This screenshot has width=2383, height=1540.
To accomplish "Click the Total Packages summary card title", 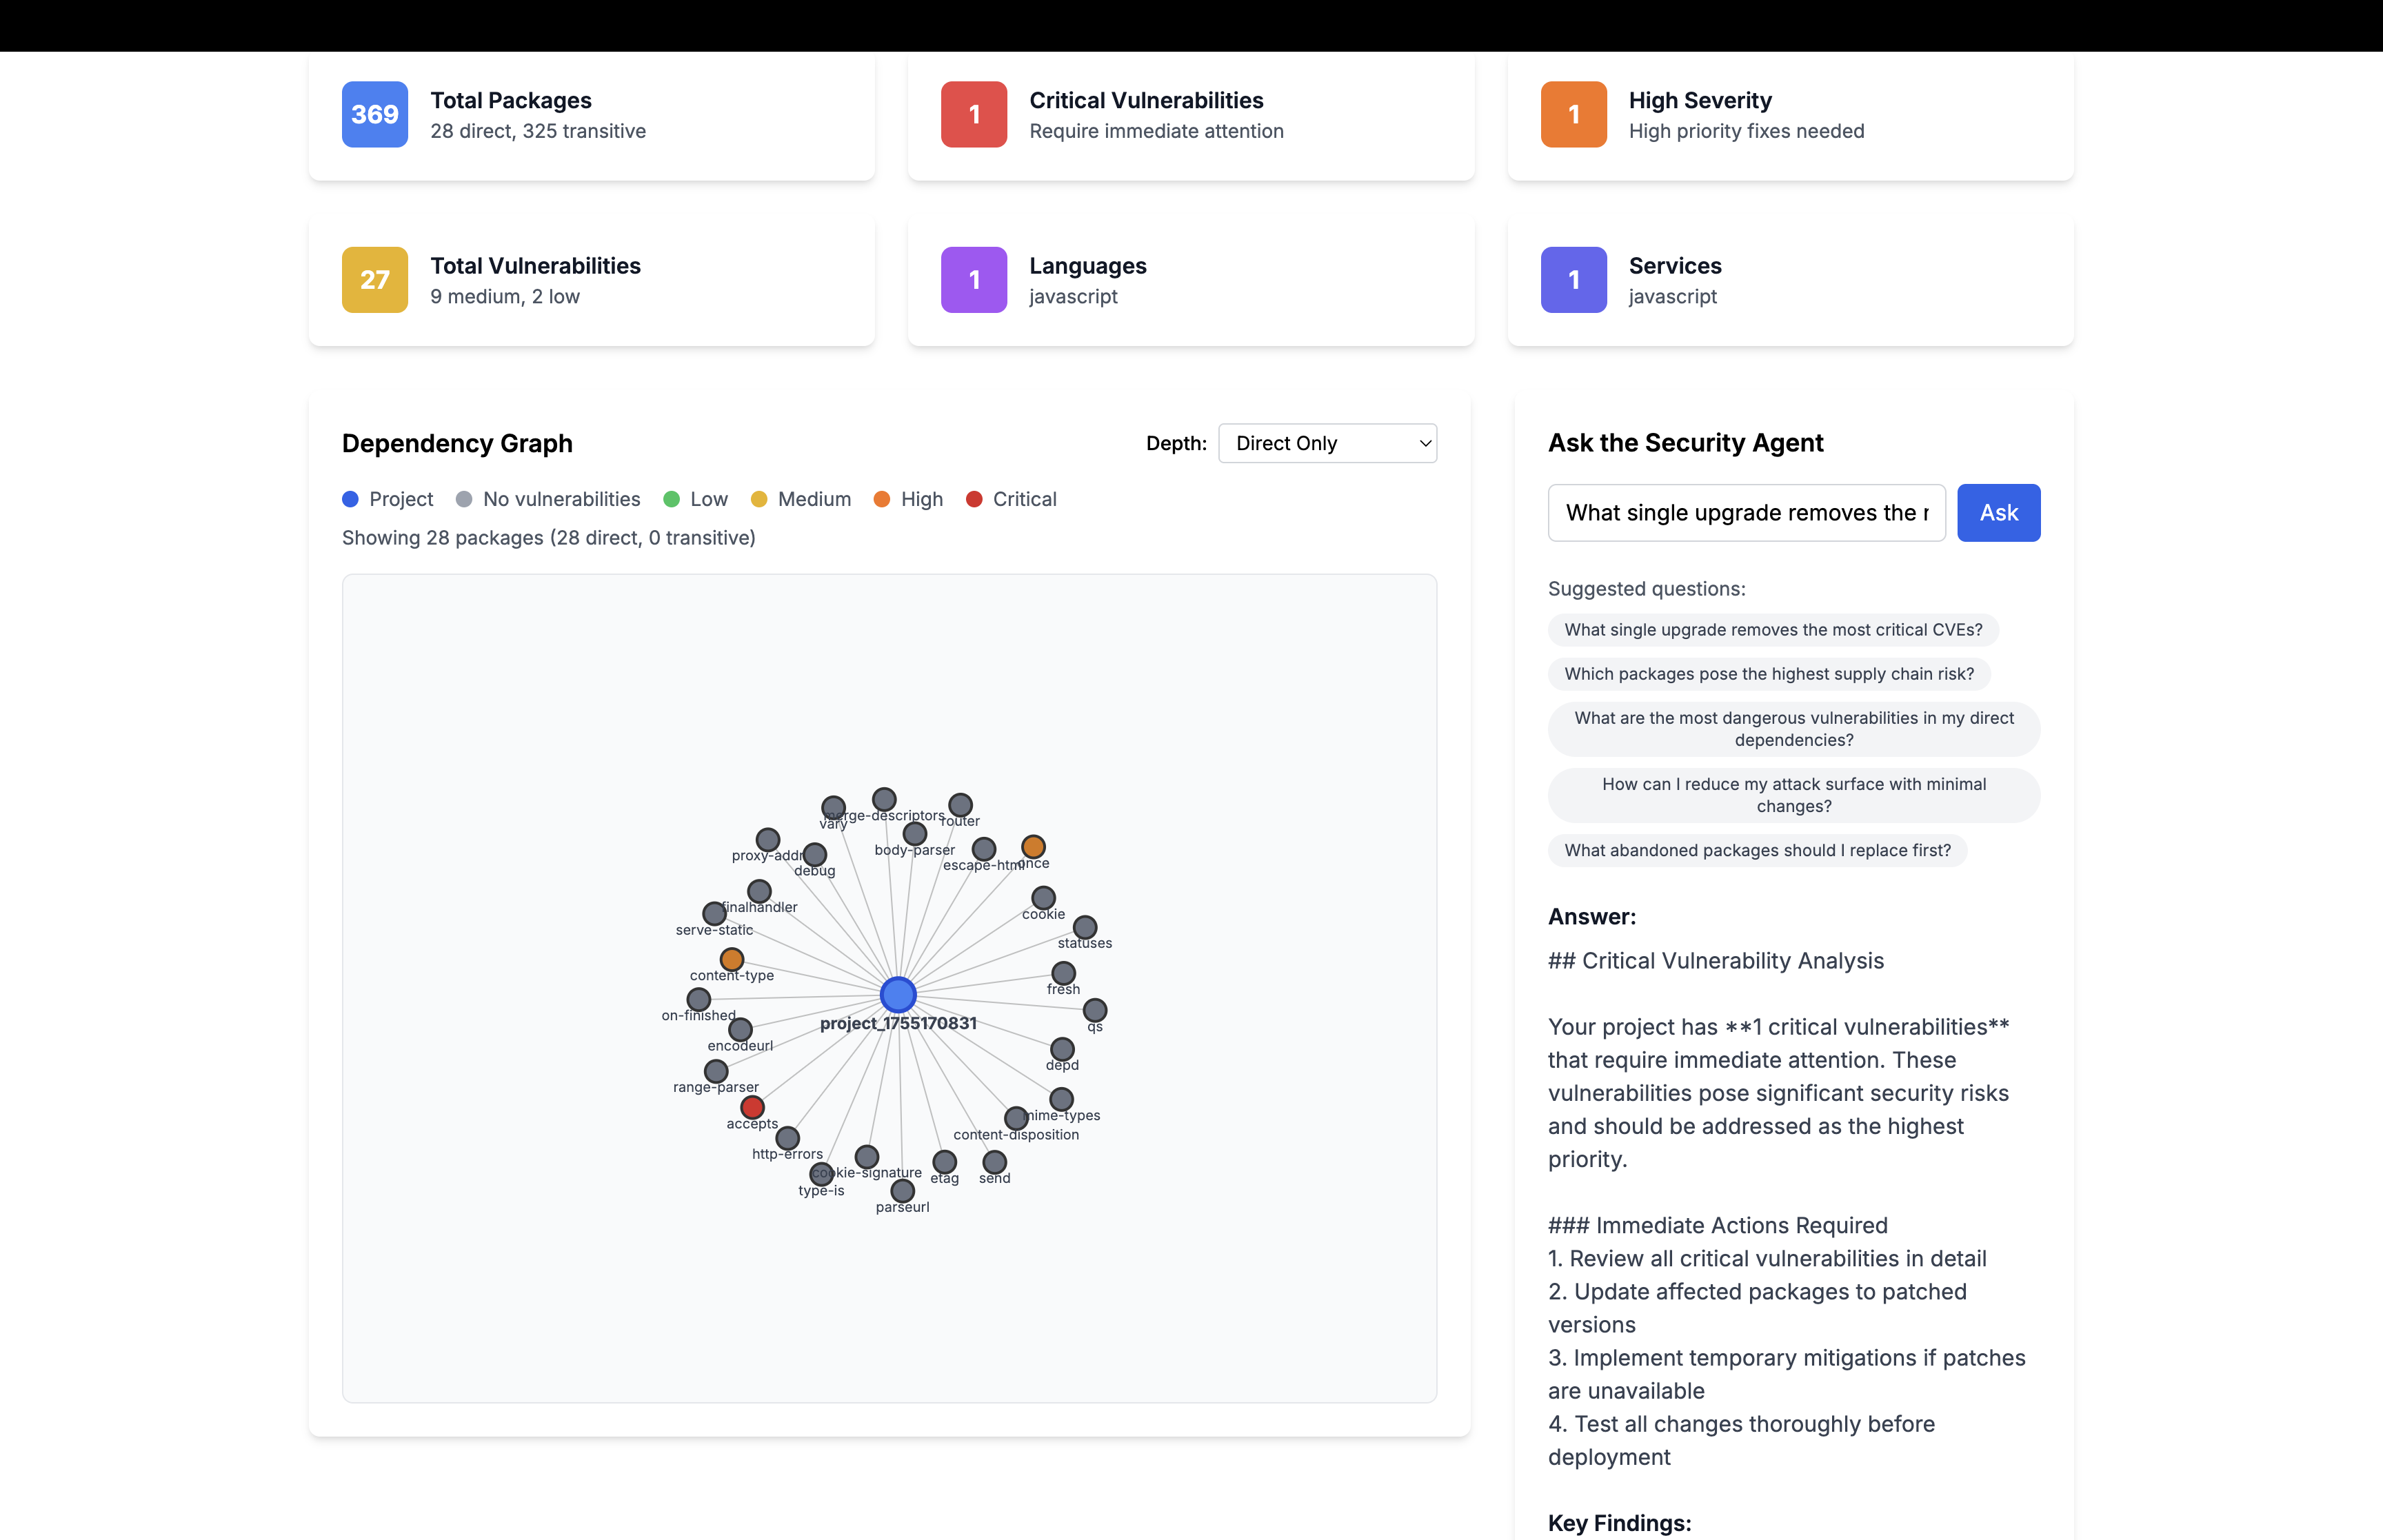I will tap(510, 100).
